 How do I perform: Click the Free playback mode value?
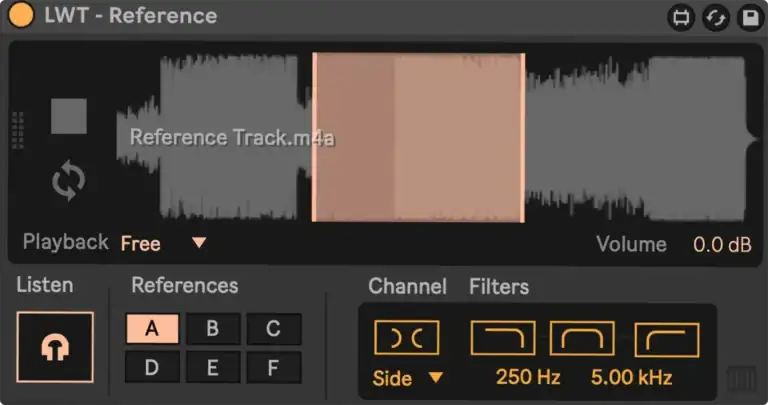tap(141, 243)
